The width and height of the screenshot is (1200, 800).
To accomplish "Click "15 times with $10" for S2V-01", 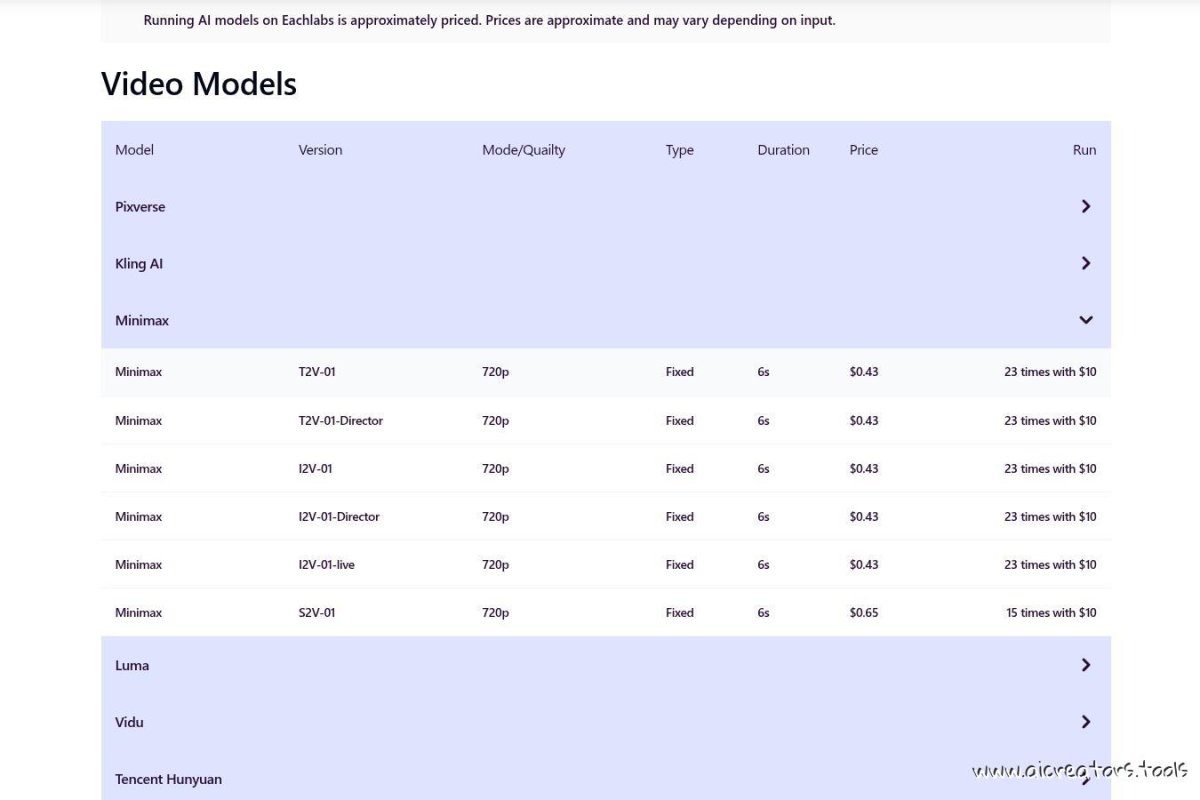I will (1050, 612).
